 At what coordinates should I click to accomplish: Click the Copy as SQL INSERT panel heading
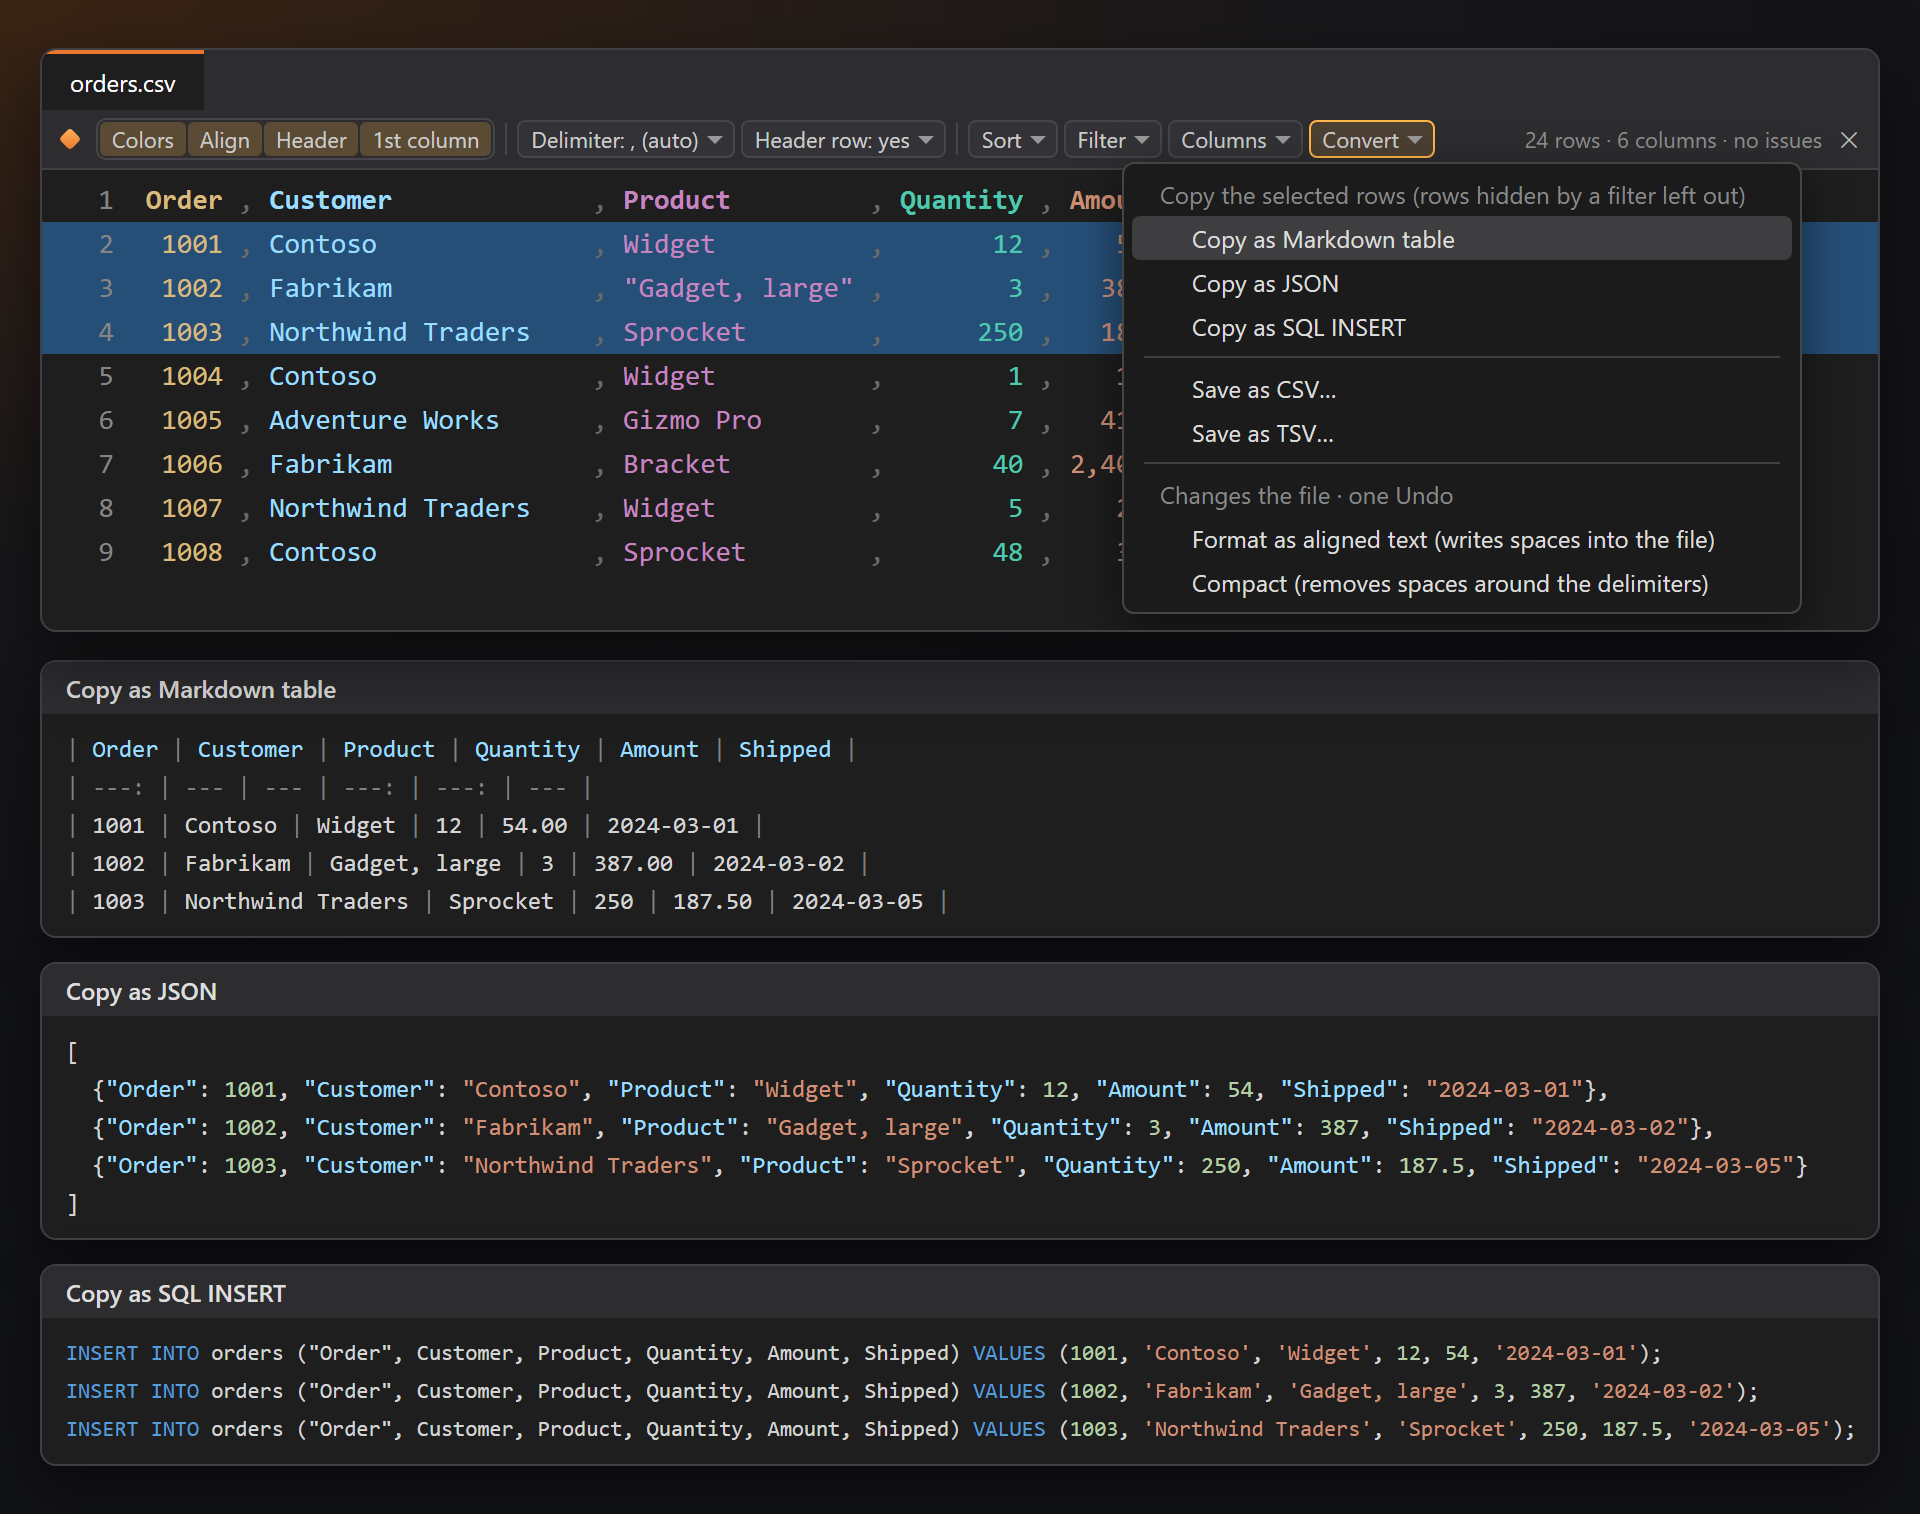(176, 1294)
